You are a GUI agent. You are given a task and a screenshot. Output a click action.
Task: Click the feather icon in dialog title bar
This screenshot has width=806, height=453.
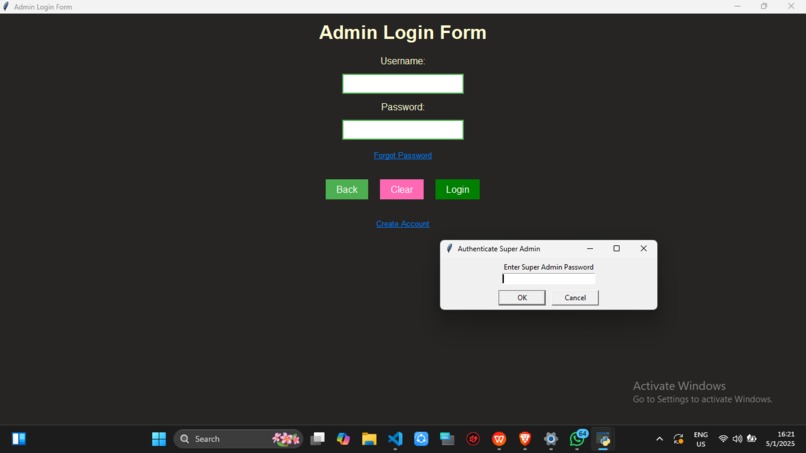coord(449,248)
